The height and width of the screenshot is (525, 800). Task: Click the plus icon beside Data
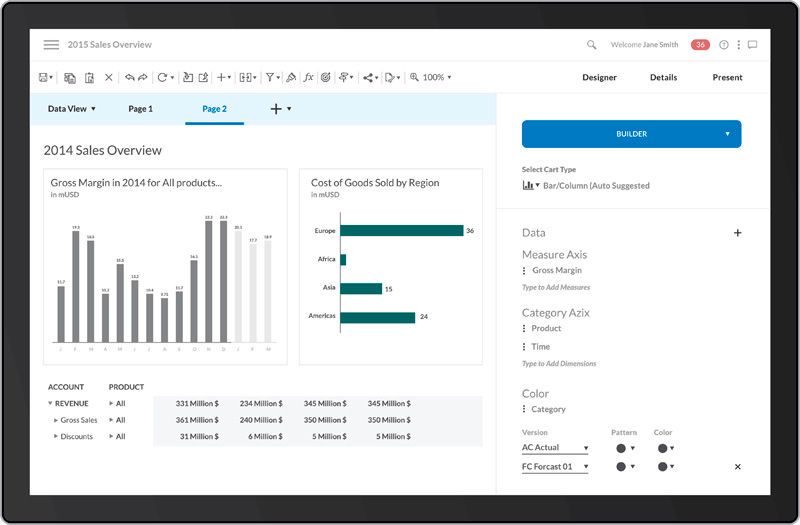click(738, 233)
